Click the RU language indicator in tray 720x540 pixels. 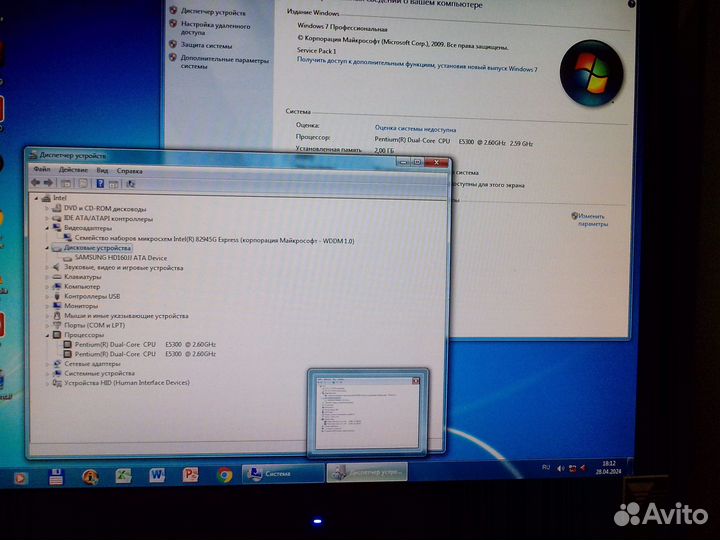[546, 467]
